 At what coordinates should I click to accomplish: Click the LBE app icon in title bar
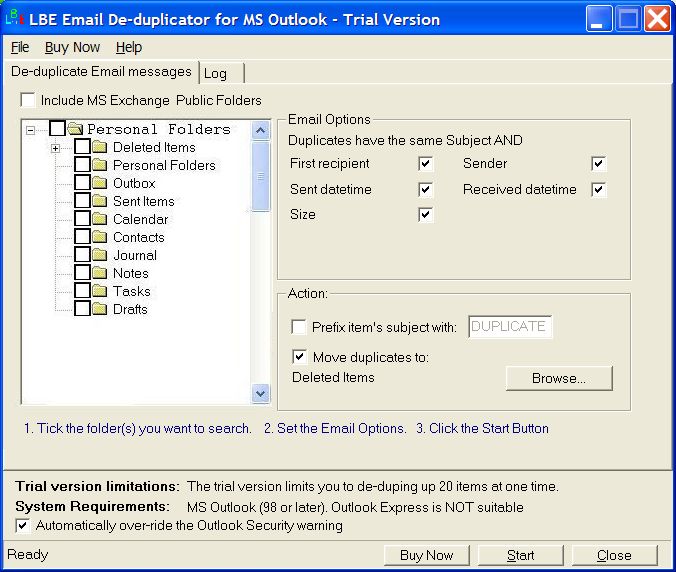[14, 18]
